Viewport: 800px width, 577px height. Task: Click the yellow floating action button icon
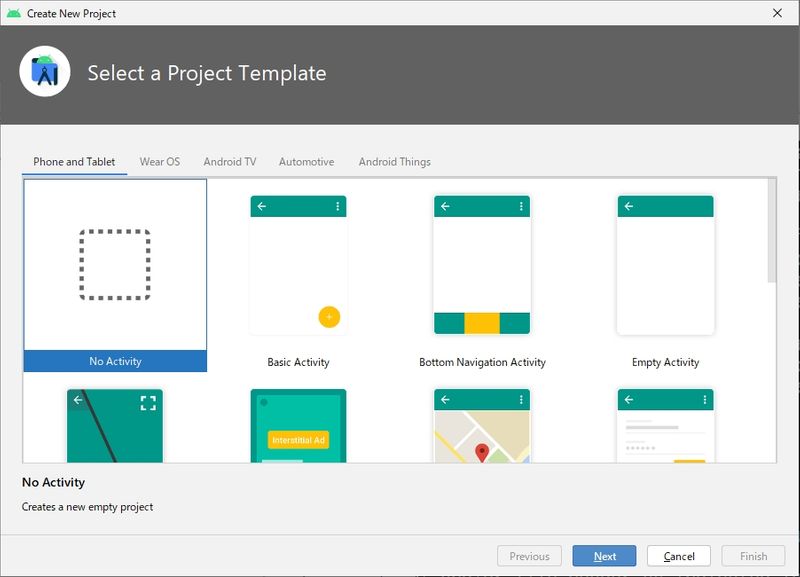coord(329,317)
